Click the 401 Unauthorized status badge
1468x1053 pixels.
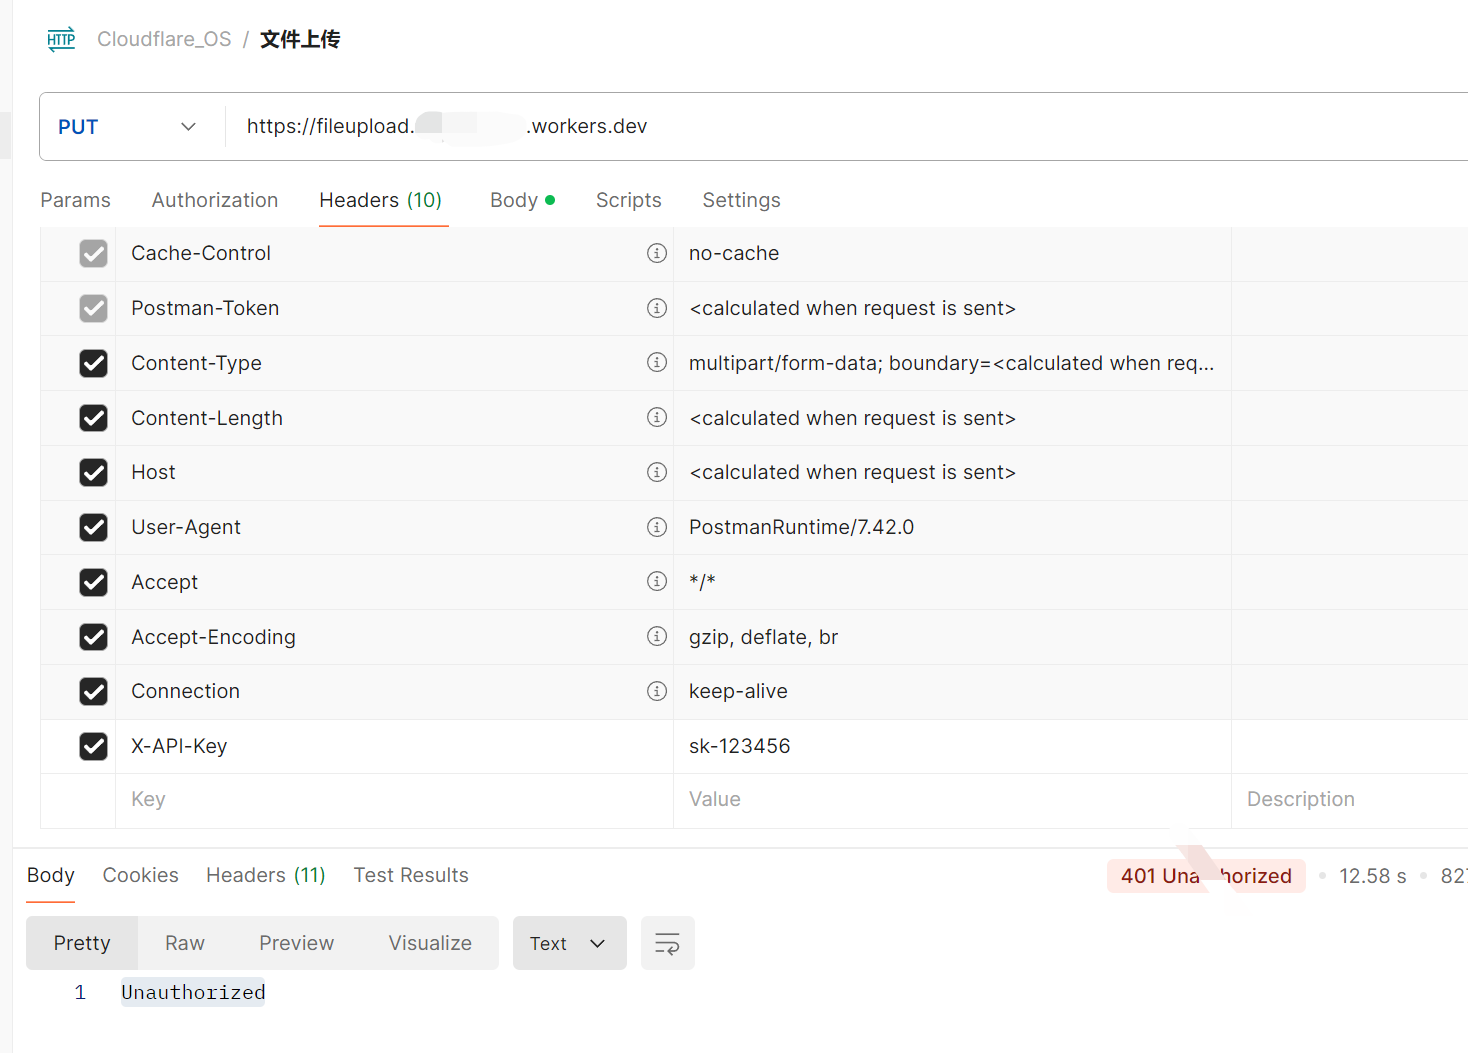click(x=1206, y=876)
